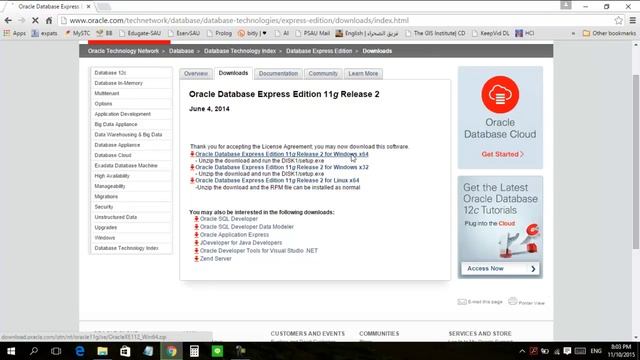Click Get Started on Database Cloud ad
The height and width of the screenshot is (360, 640).
click(x=502, y=154)
